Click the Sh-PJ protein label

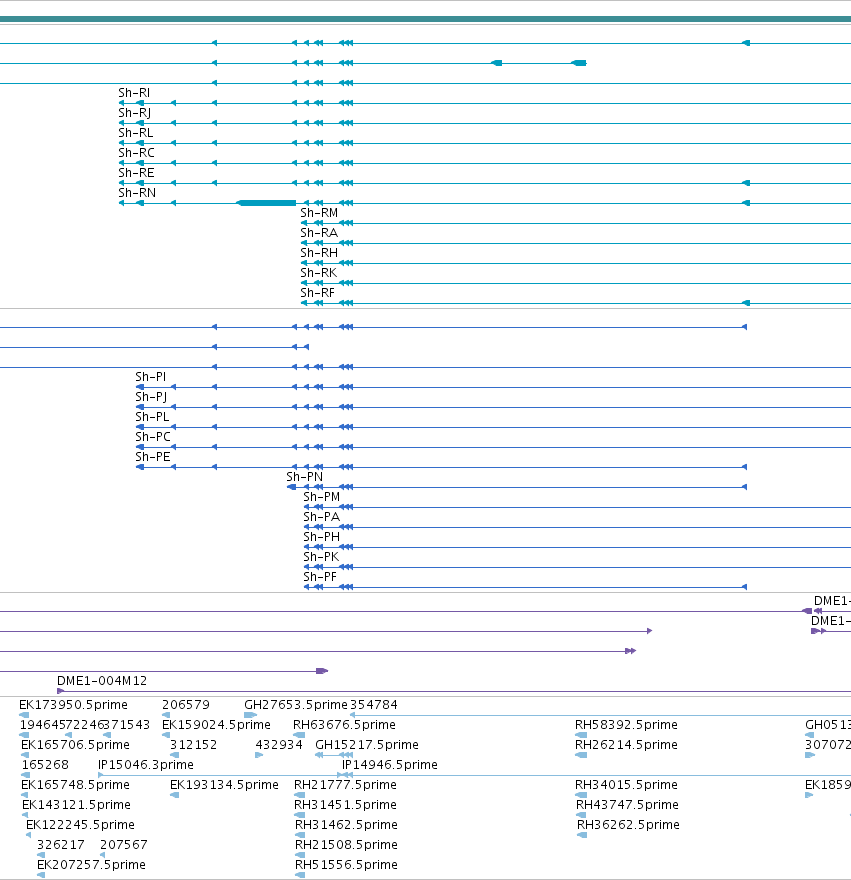pyautogui.click(x=151, y=397)
